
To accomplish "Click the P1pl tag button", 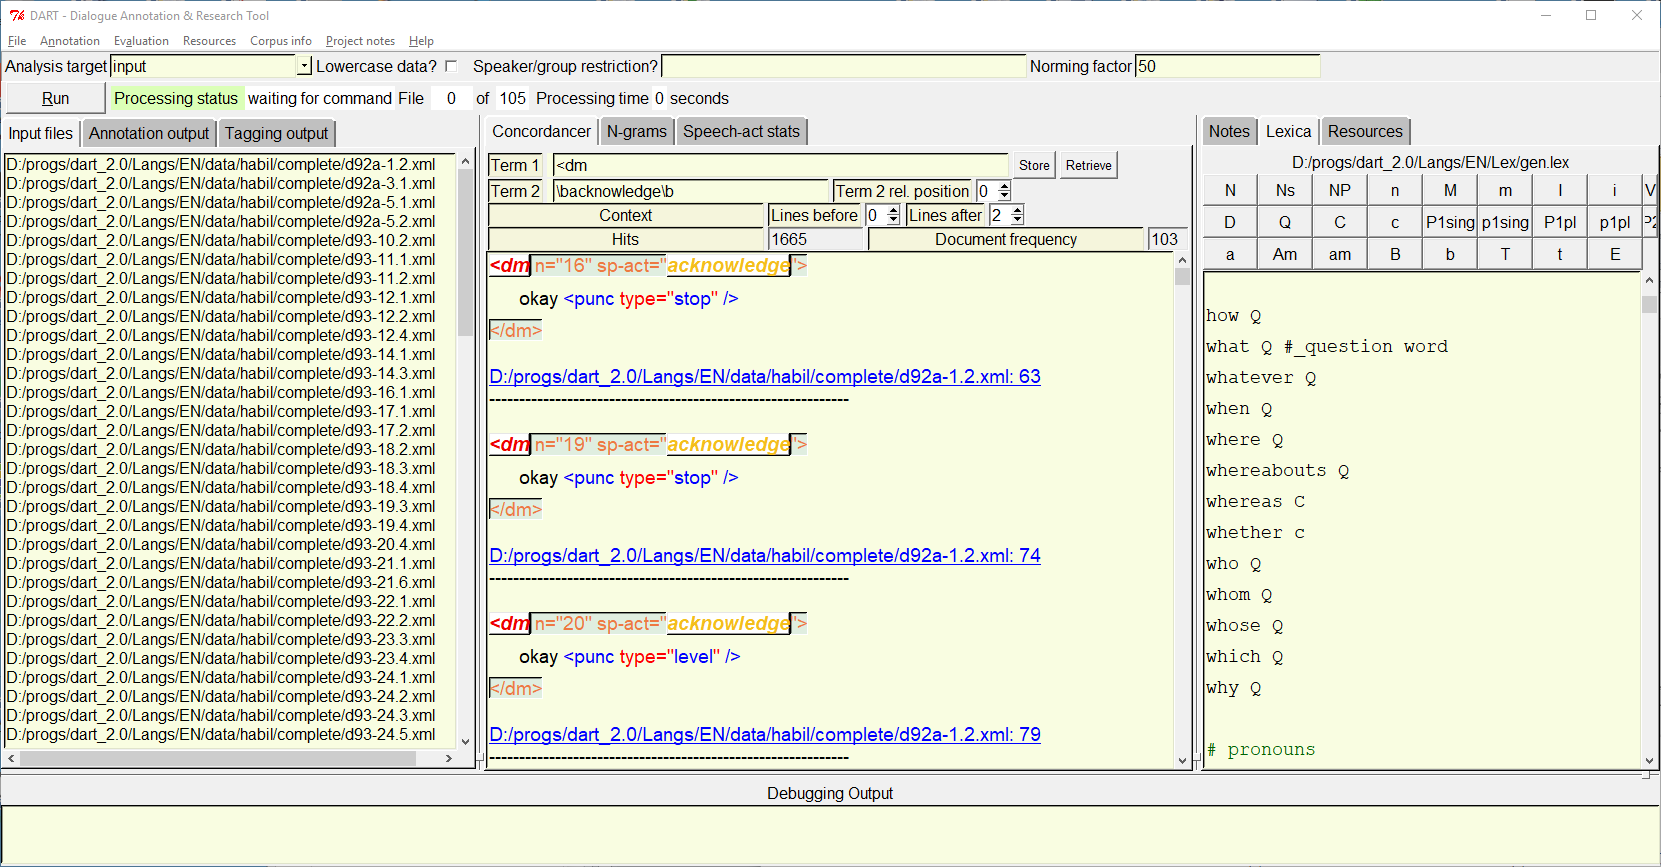I will tap(1559, 222).
